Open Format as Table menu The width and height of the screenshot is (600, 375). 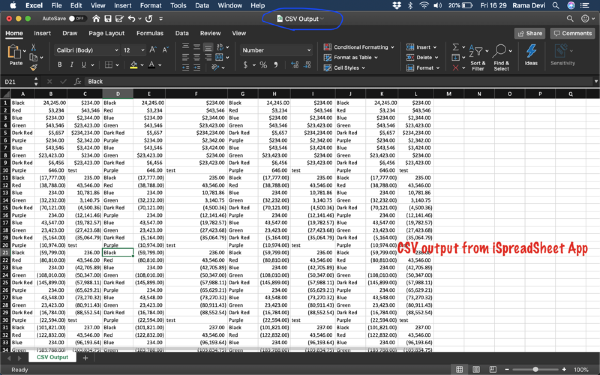tap(351, 57)
